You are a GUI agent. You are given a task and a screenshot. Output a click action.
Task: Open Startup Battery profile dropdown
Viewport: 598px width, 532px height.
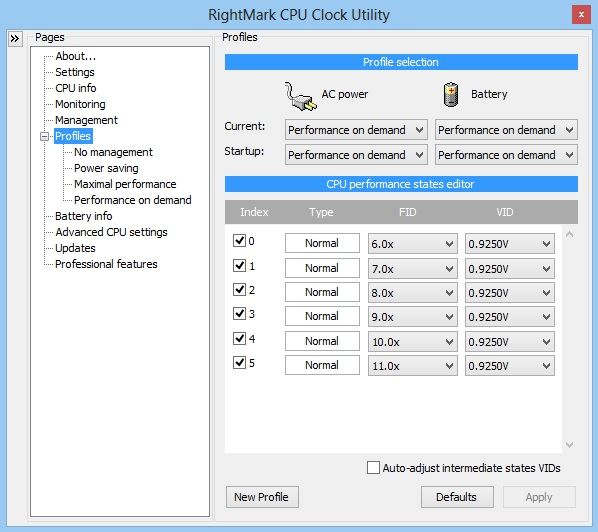click(x=506, y=155)
